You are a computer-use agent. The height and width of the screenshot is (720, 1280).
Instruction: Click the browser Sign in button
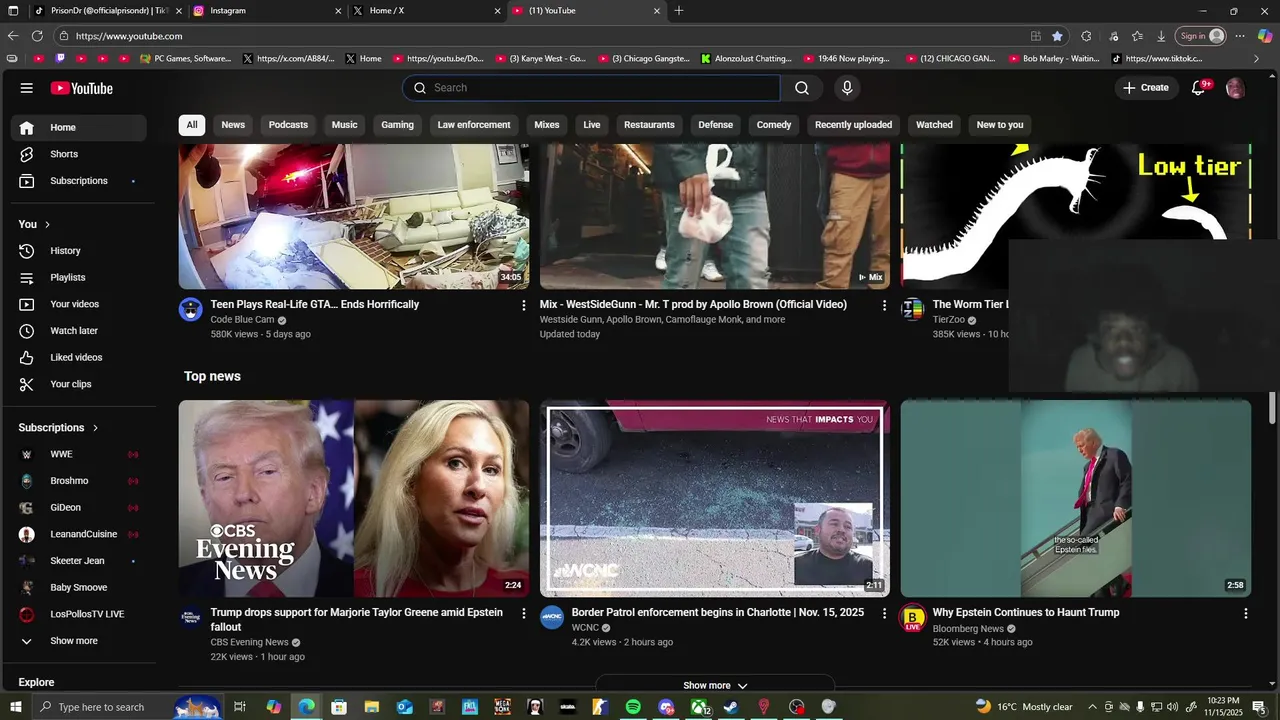click(x=1201, y=36)
